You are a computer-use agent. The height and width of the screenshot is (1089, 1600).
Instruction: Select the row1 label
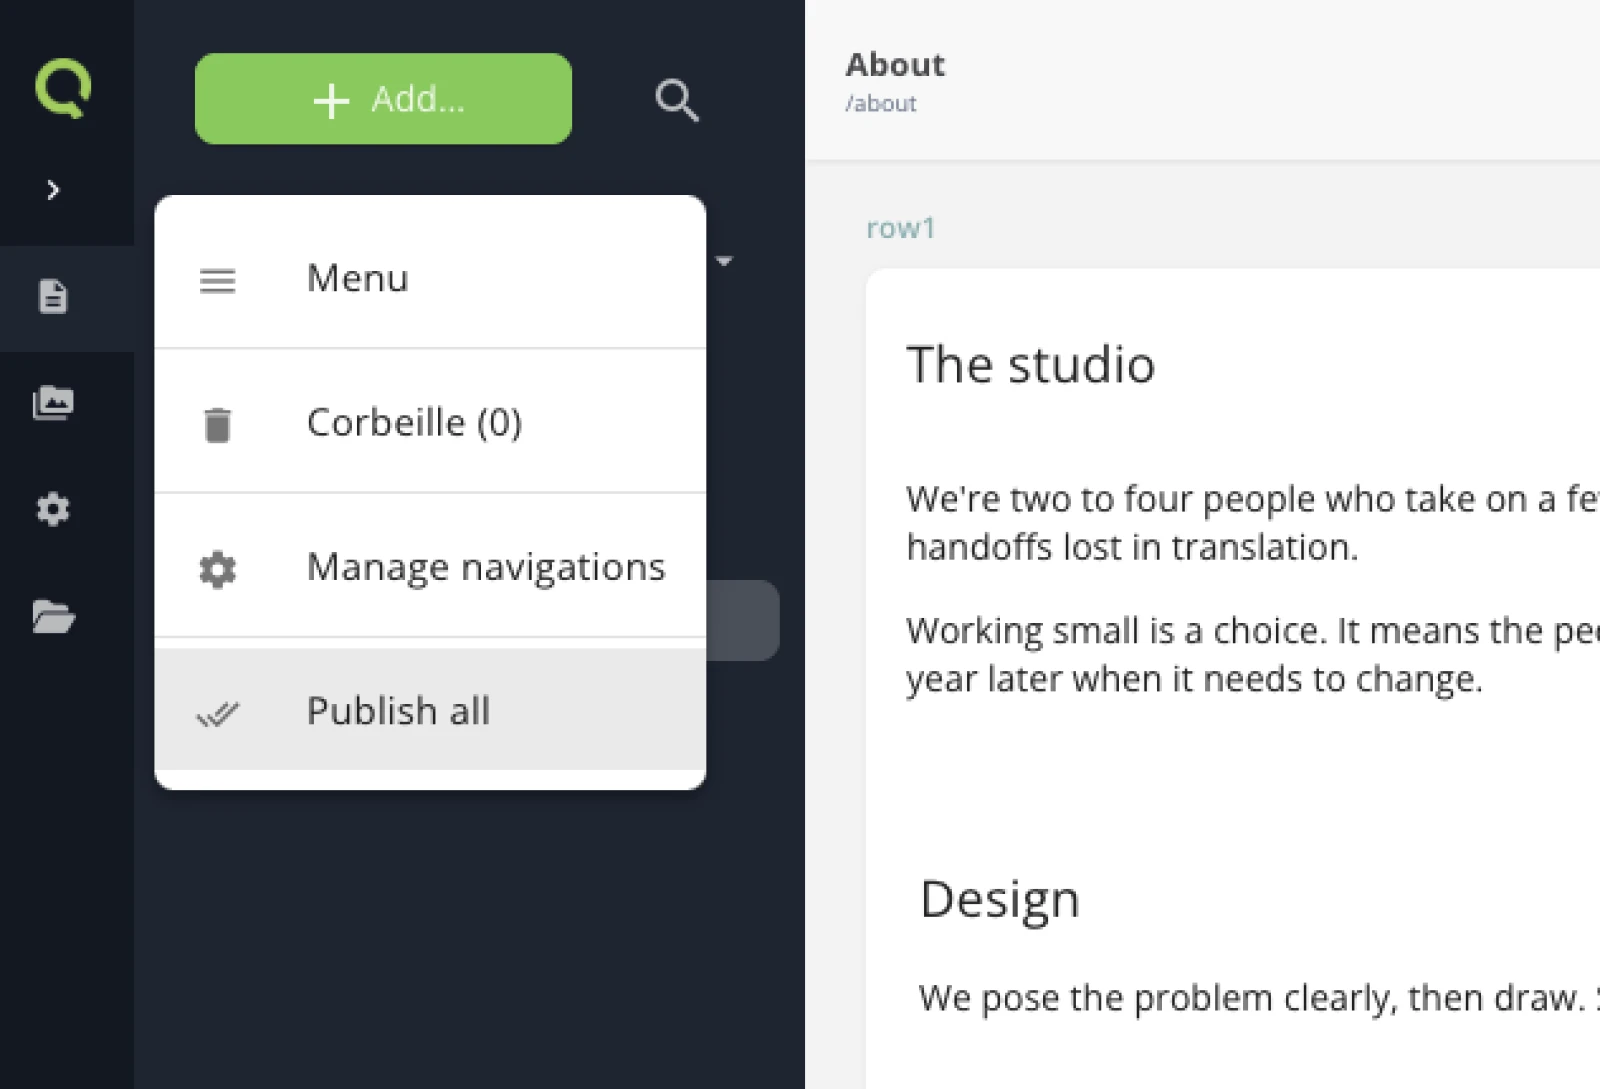[901, 228]
